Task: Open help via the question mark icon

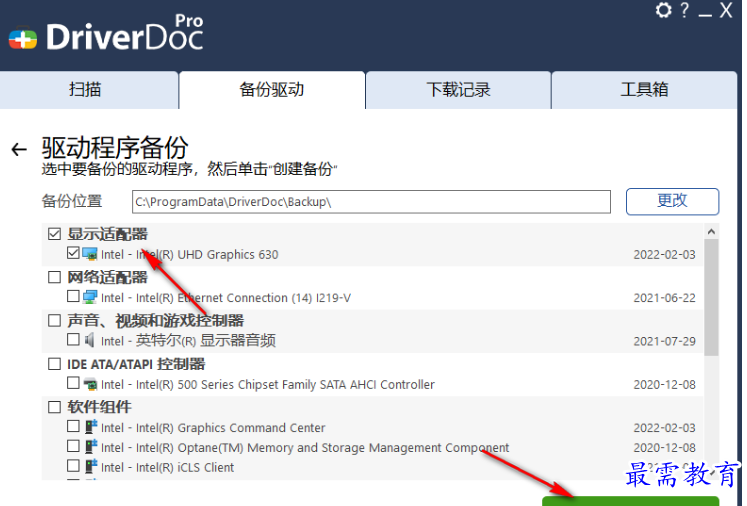Action: 685,10
